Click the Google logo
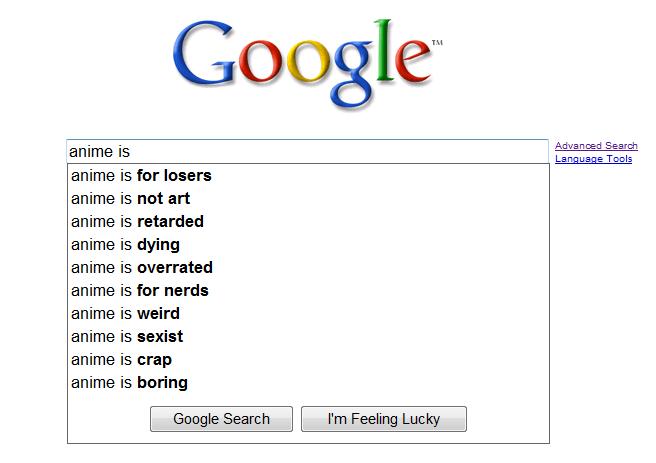656x463 pixels. pos(305,60)
